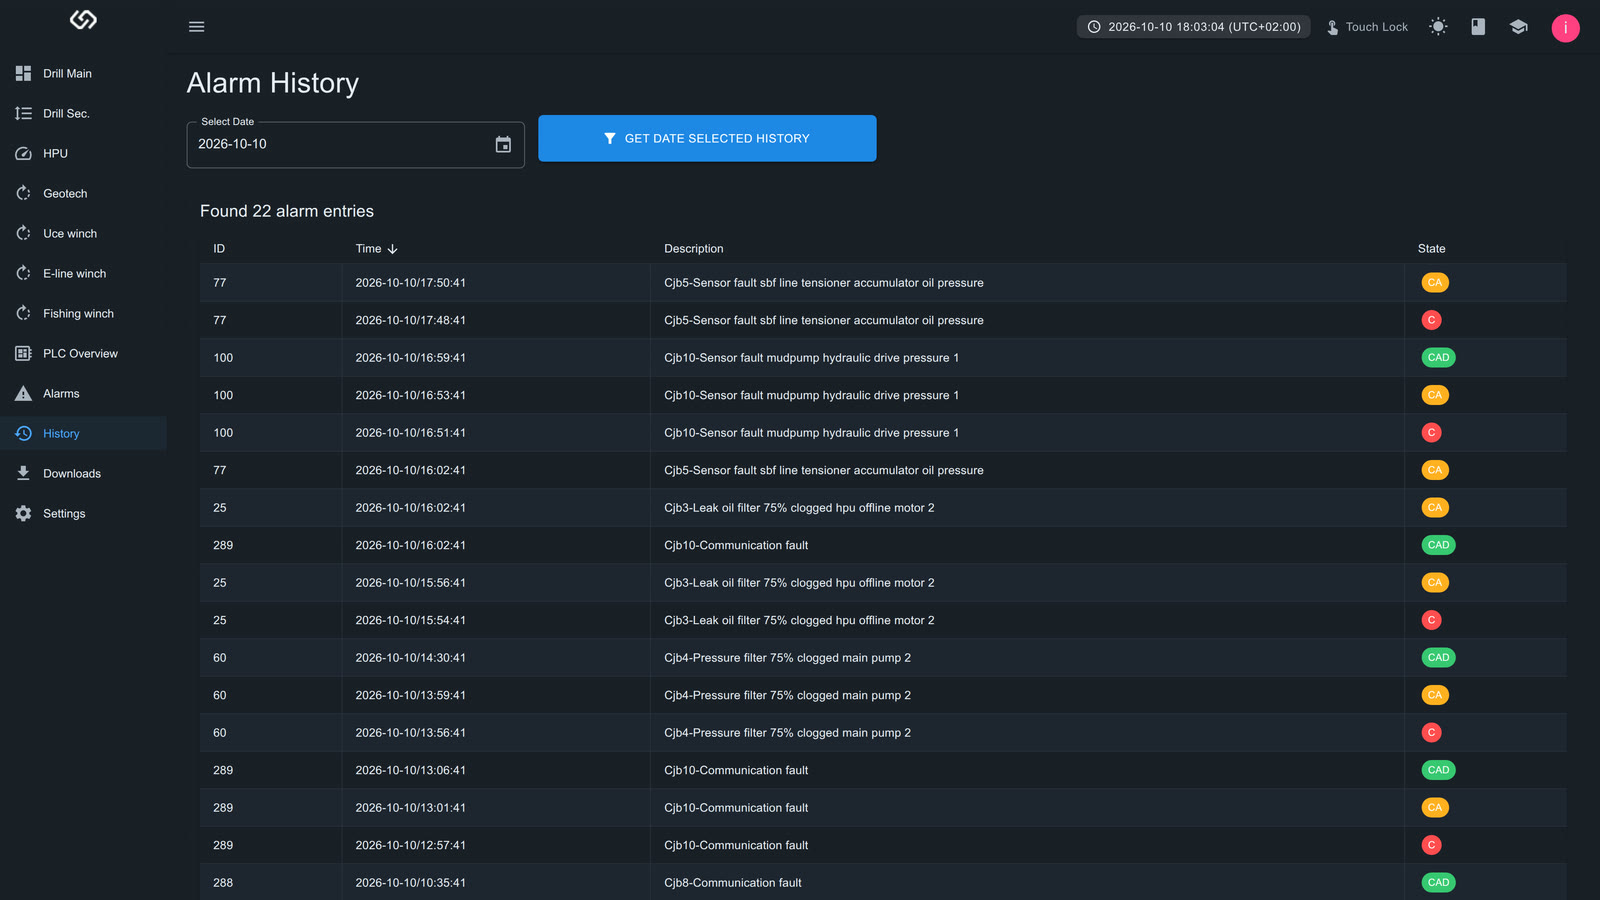Open the graduation cap training icon
The image size is (1600, 900).
tap(1519, 27)
